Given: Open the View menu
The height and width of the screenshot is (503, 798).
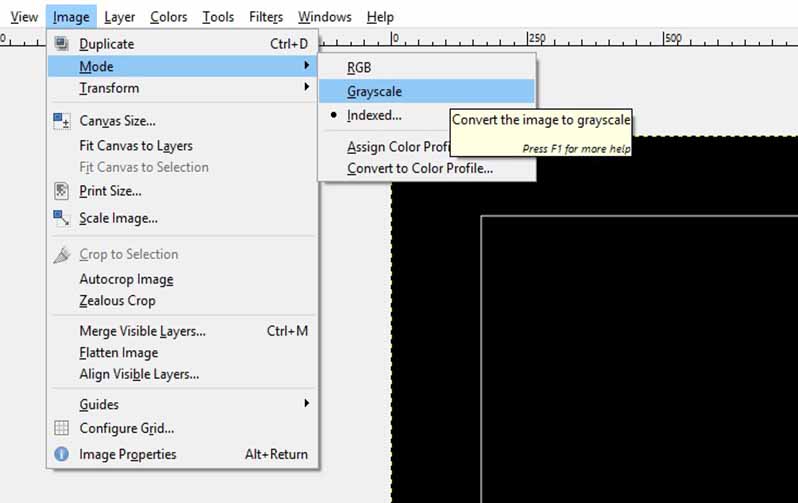Looking at the screenshot, I should pos(24,17).
